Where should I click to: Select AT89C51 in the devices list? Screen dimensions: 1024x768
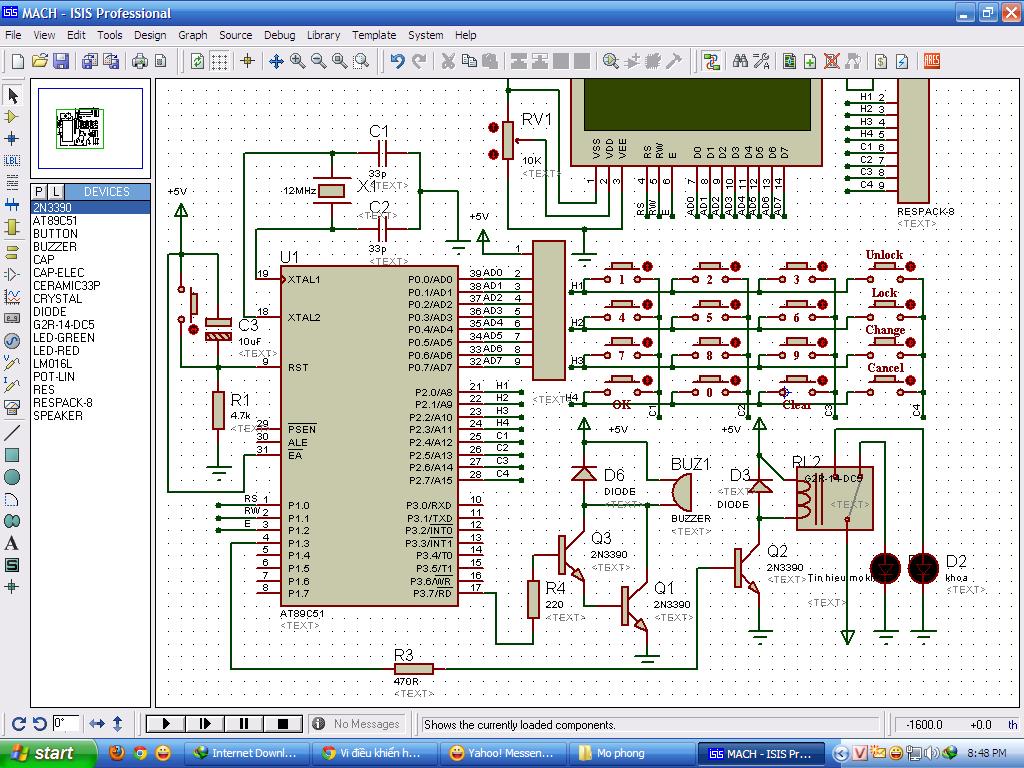(54, 221)
